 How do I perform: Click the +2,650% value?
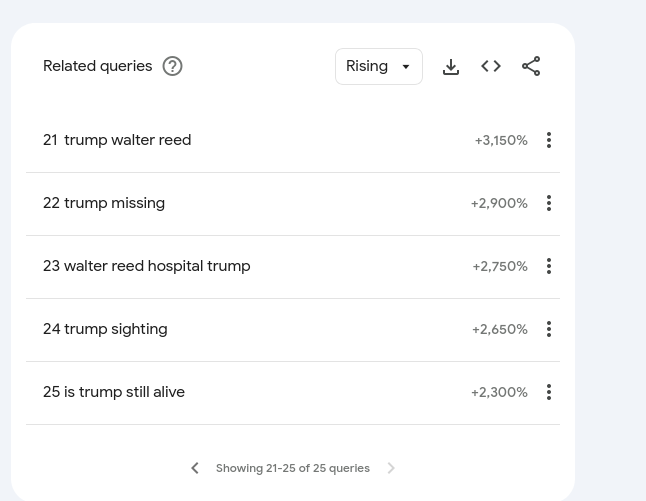[500, 330]
